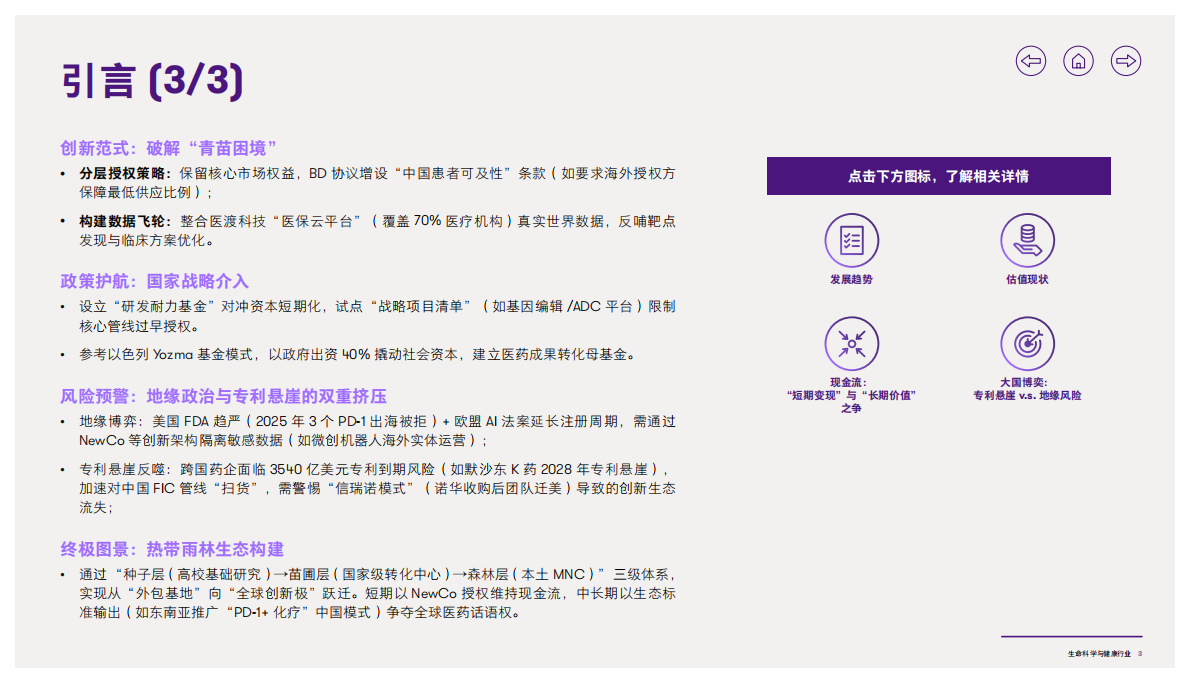The height and width of the screenshot is (683, 1190).
Task: Select the 大国博弈 dartboard target icon
Action: click(1027, 345)
